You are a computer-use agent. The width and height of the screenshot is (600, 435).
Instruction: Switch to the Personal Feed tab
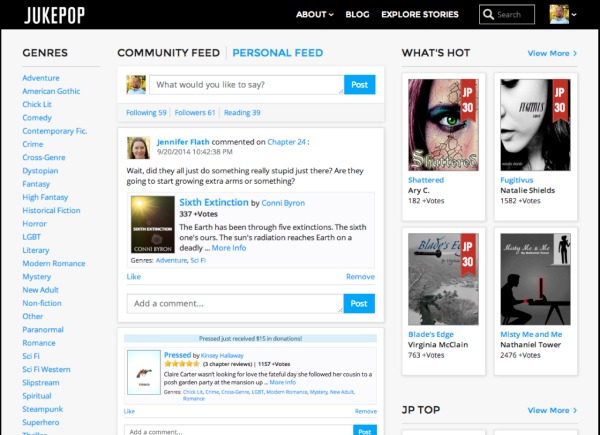pyautogui.click(x=278, y=53)
